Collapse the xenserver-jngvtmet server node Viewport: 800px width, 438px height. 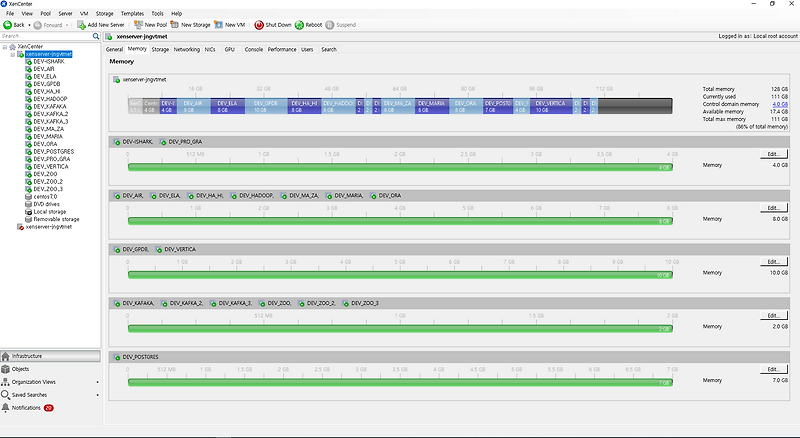pos(13,54)
